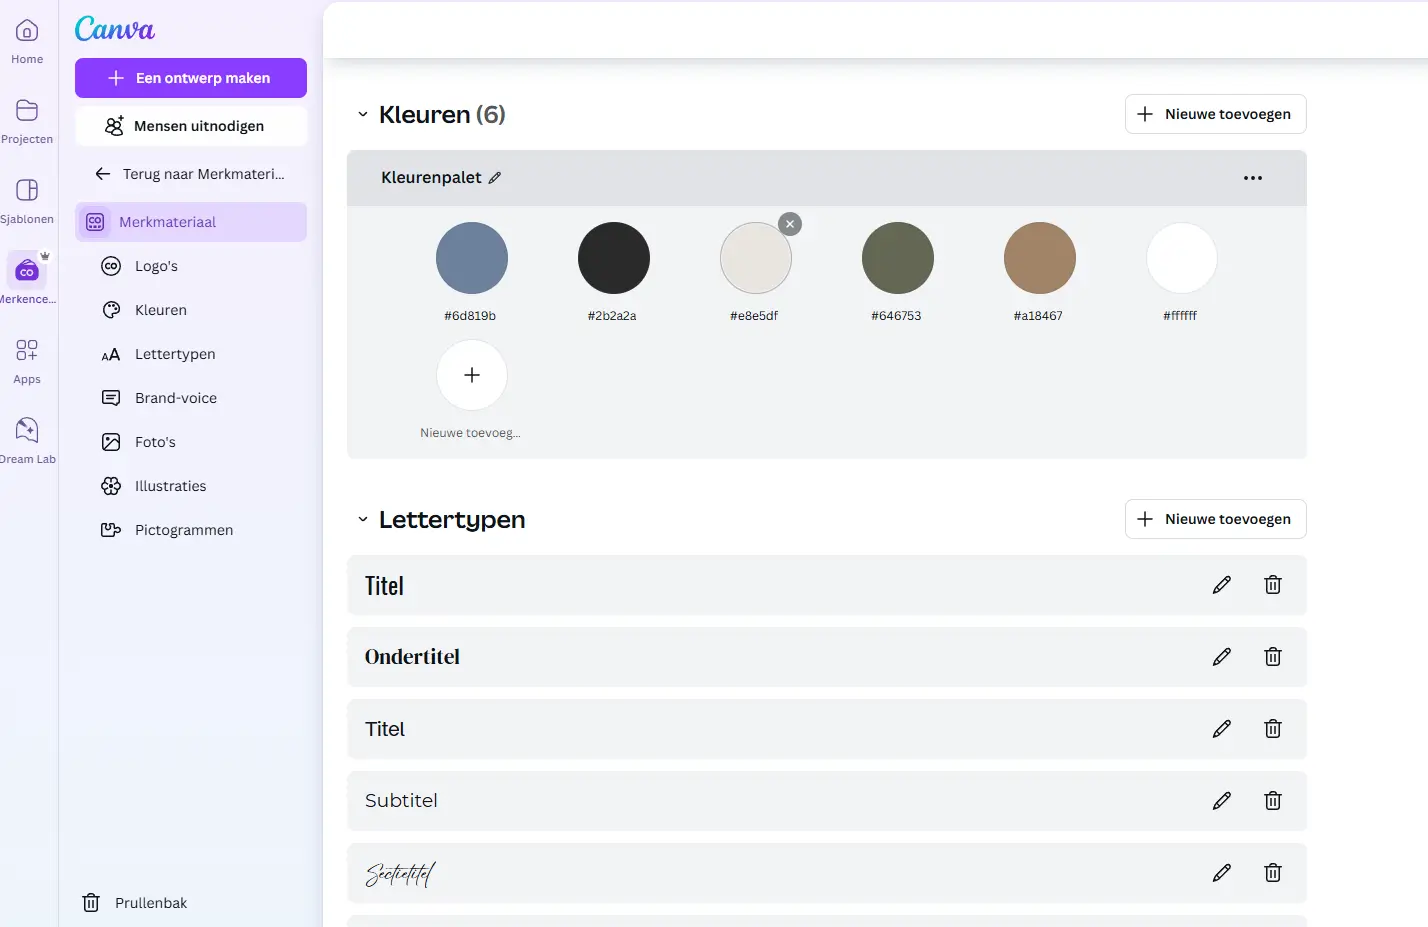Click Mensen uitnodigen button
The width and height of the screenshot is (1428, 927).
[x=190, y=126]
